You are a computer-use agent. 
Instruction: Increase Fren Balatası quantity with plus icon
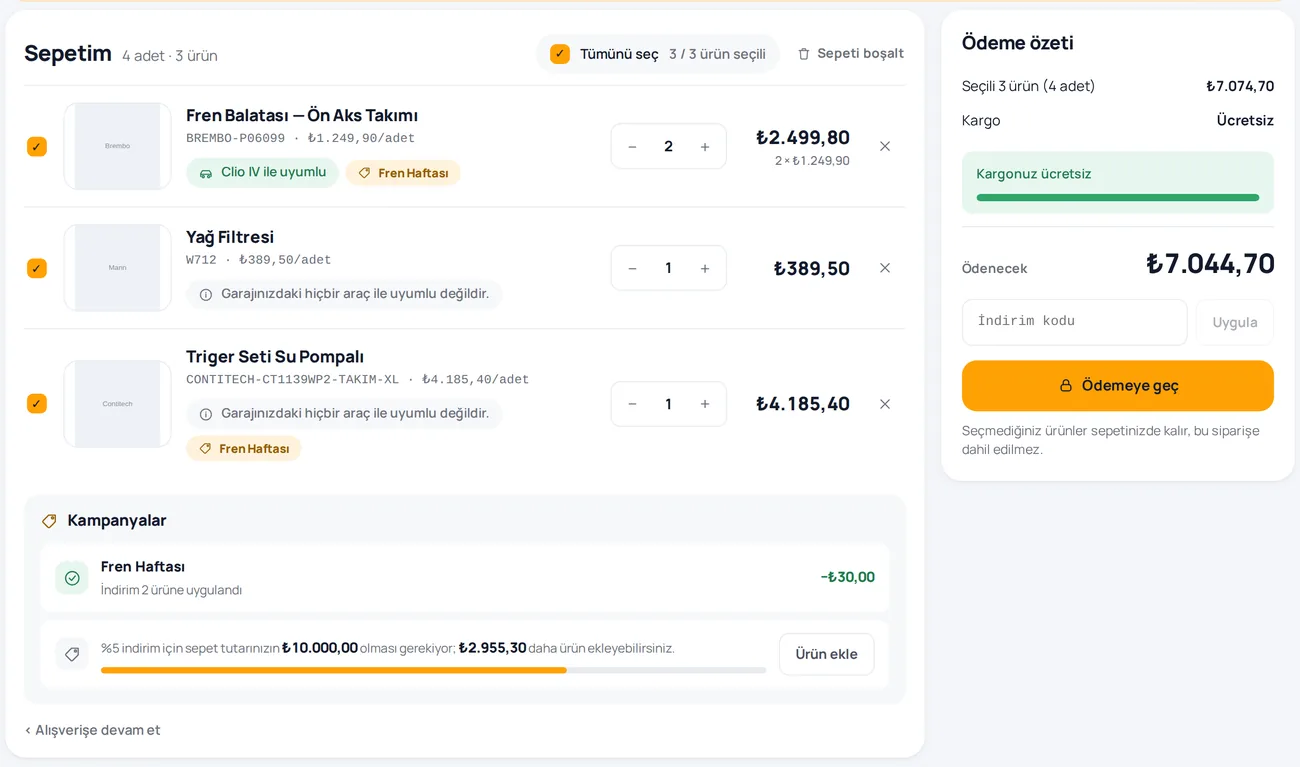click(705, 147)
